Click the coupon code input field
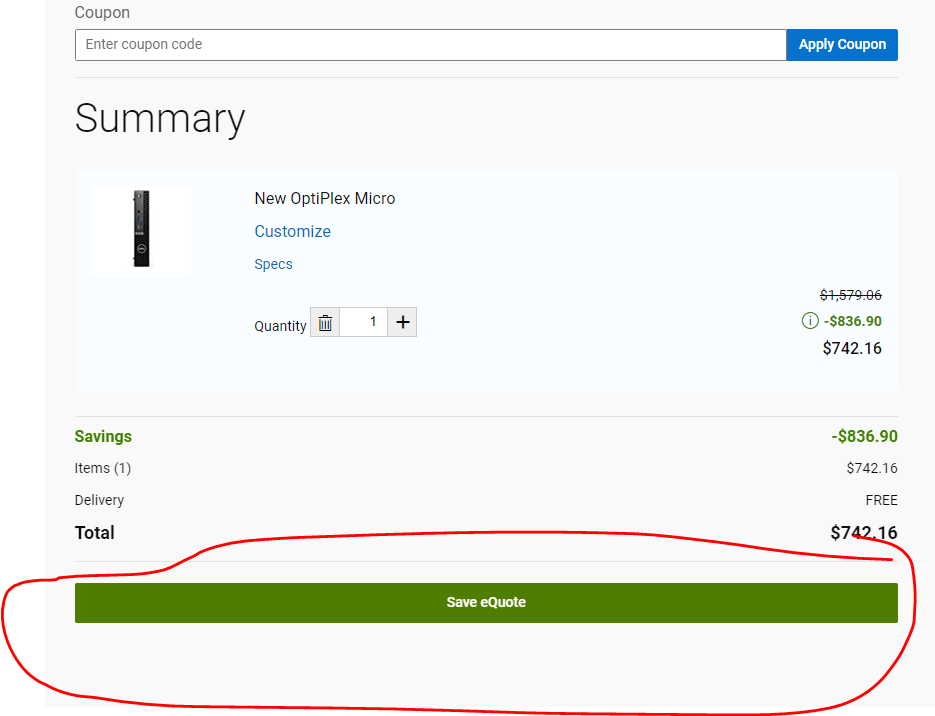This screenshot has height=716, width=935. pos(430,45)
